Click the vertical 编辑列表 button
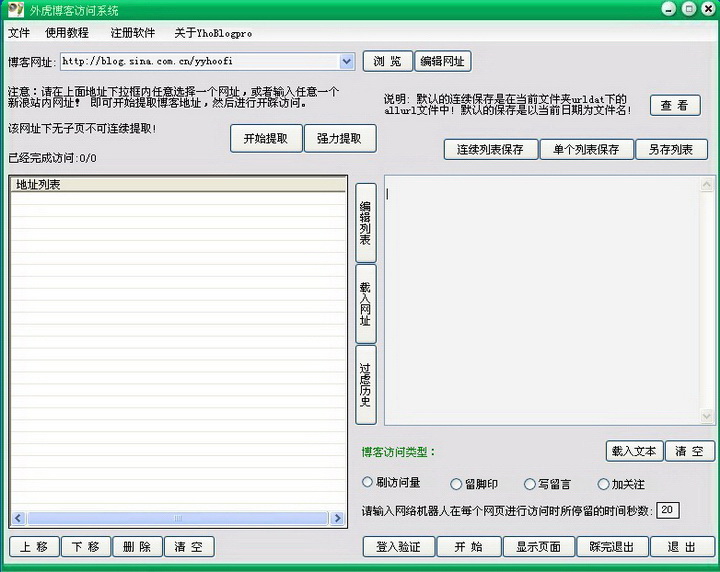The height and width of the screenshot is (572, 720). click(x=366, y=223)
